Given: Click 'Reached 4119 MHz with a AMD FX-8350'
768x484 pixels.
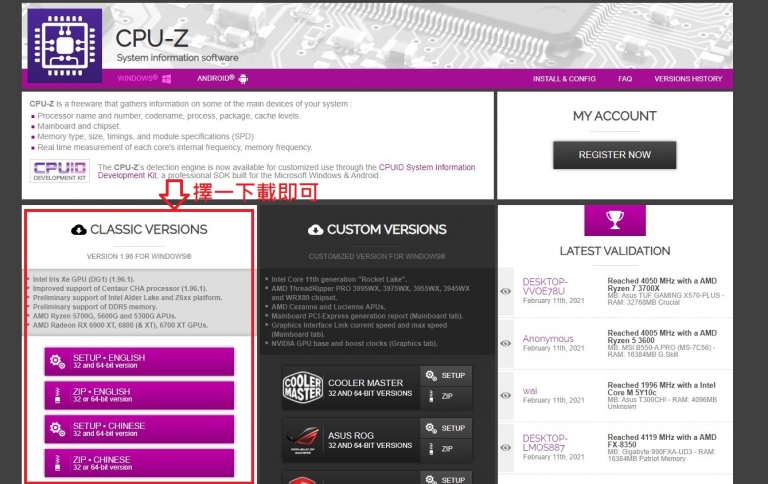Looking at the screenshot, I should [x=662, y=441].
